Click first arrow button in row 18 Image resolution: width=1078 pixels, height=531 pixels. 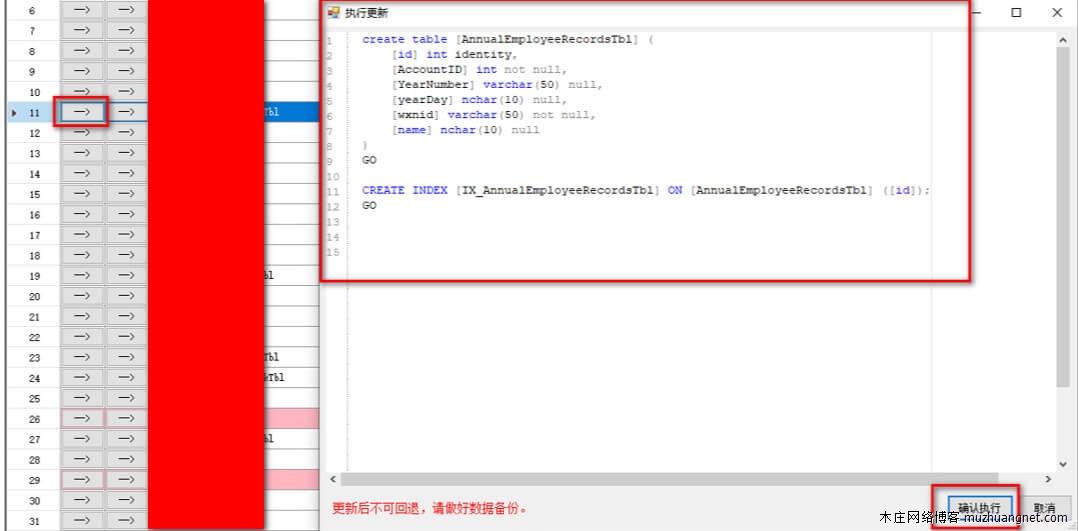click(82, 255)
